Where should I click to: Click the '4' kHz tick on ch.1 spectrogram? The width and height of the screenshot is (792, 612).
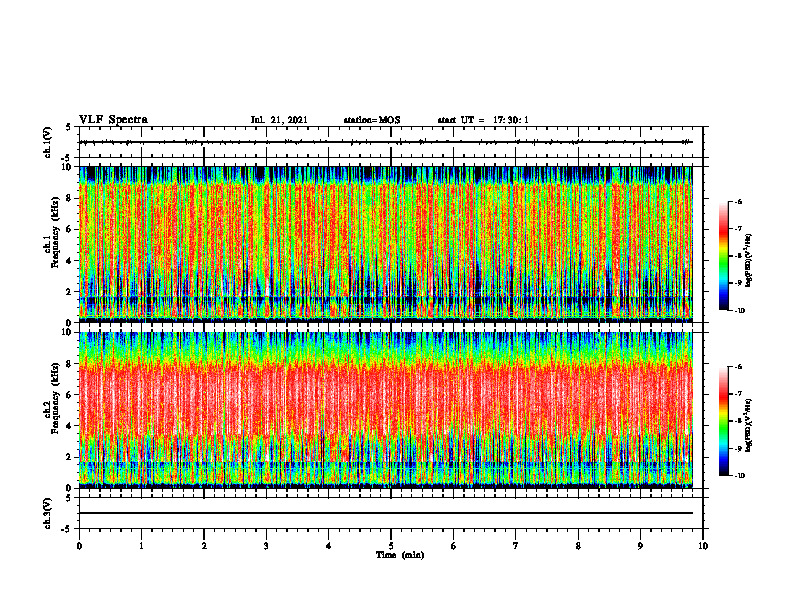tap(70, 261)
